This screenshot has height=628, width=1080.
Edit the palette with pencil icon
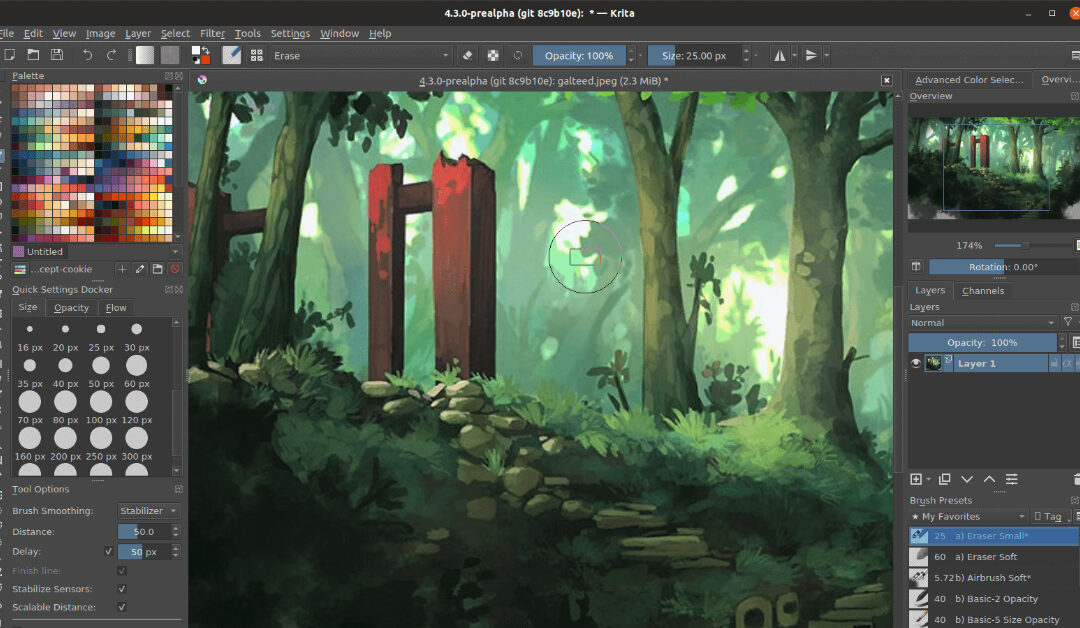140,269
